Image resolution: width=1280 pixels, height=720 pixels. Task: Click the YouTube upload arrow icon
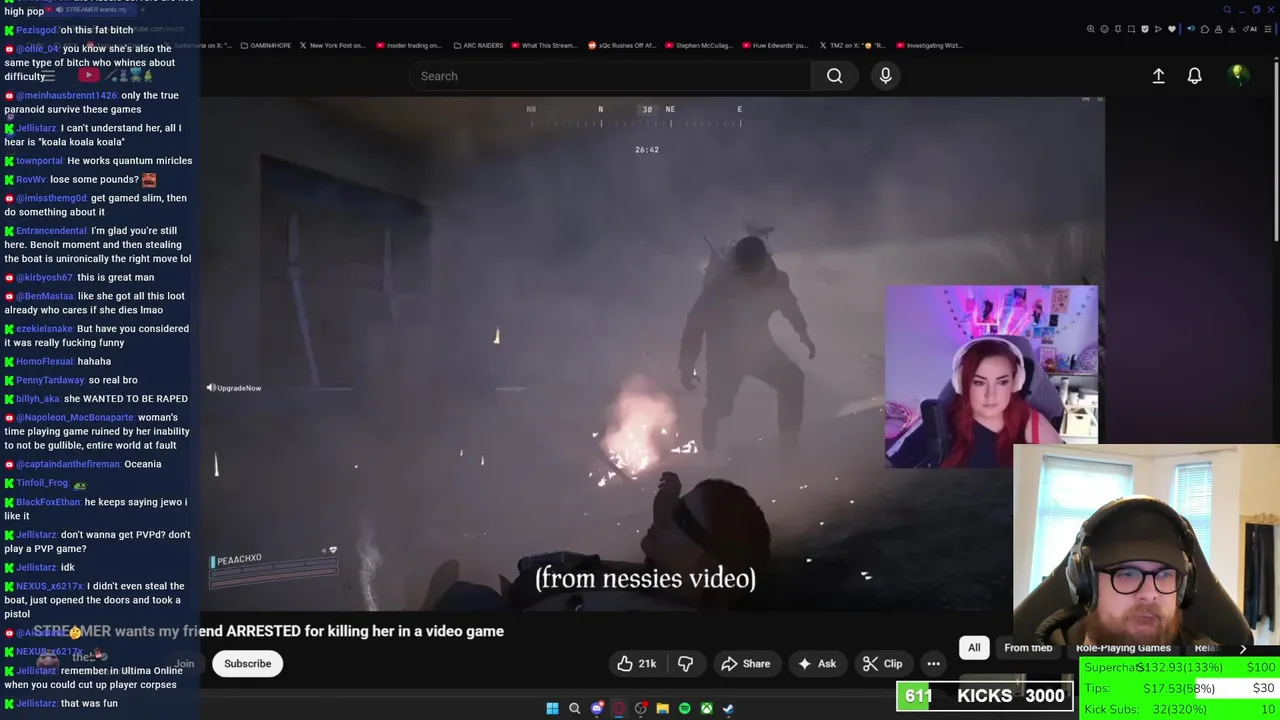tap(1158, 76)
